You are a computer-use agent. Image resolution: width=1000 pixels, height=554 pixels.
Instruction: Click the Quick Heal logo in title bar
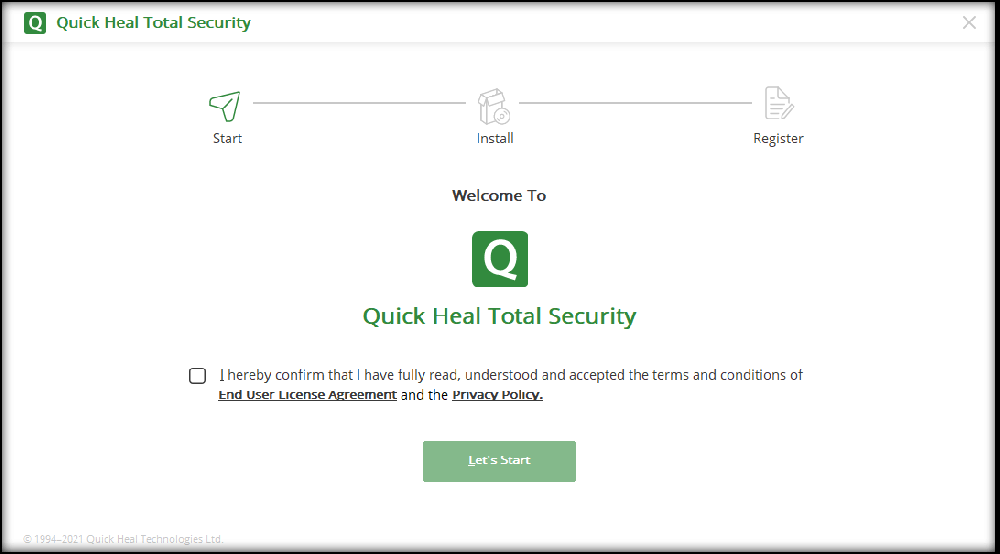35,23
